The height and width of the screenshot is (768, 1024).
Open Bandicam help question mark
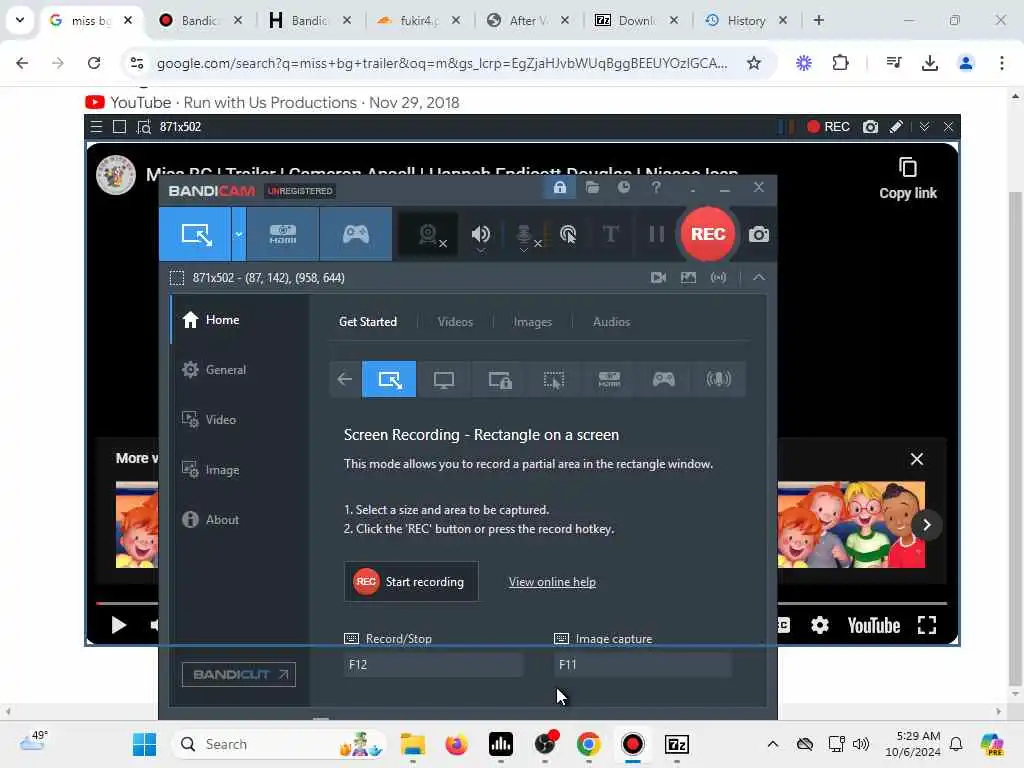(x=656, y=188)
